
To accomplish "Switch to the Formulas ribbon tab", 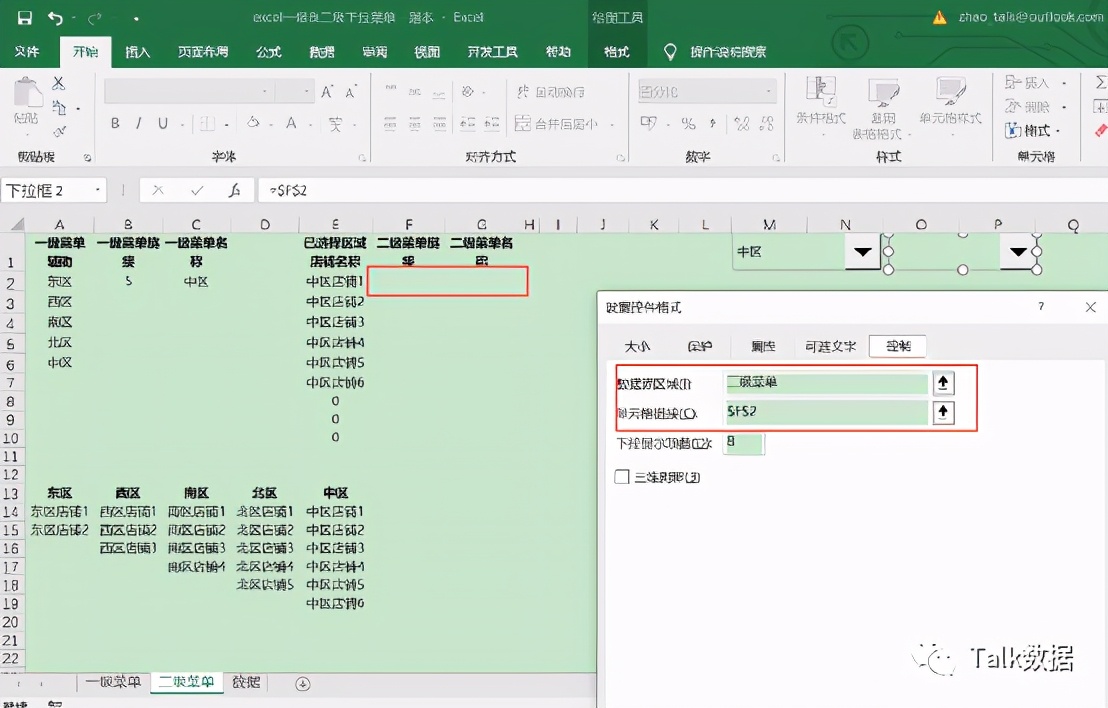I will point(269,52).
